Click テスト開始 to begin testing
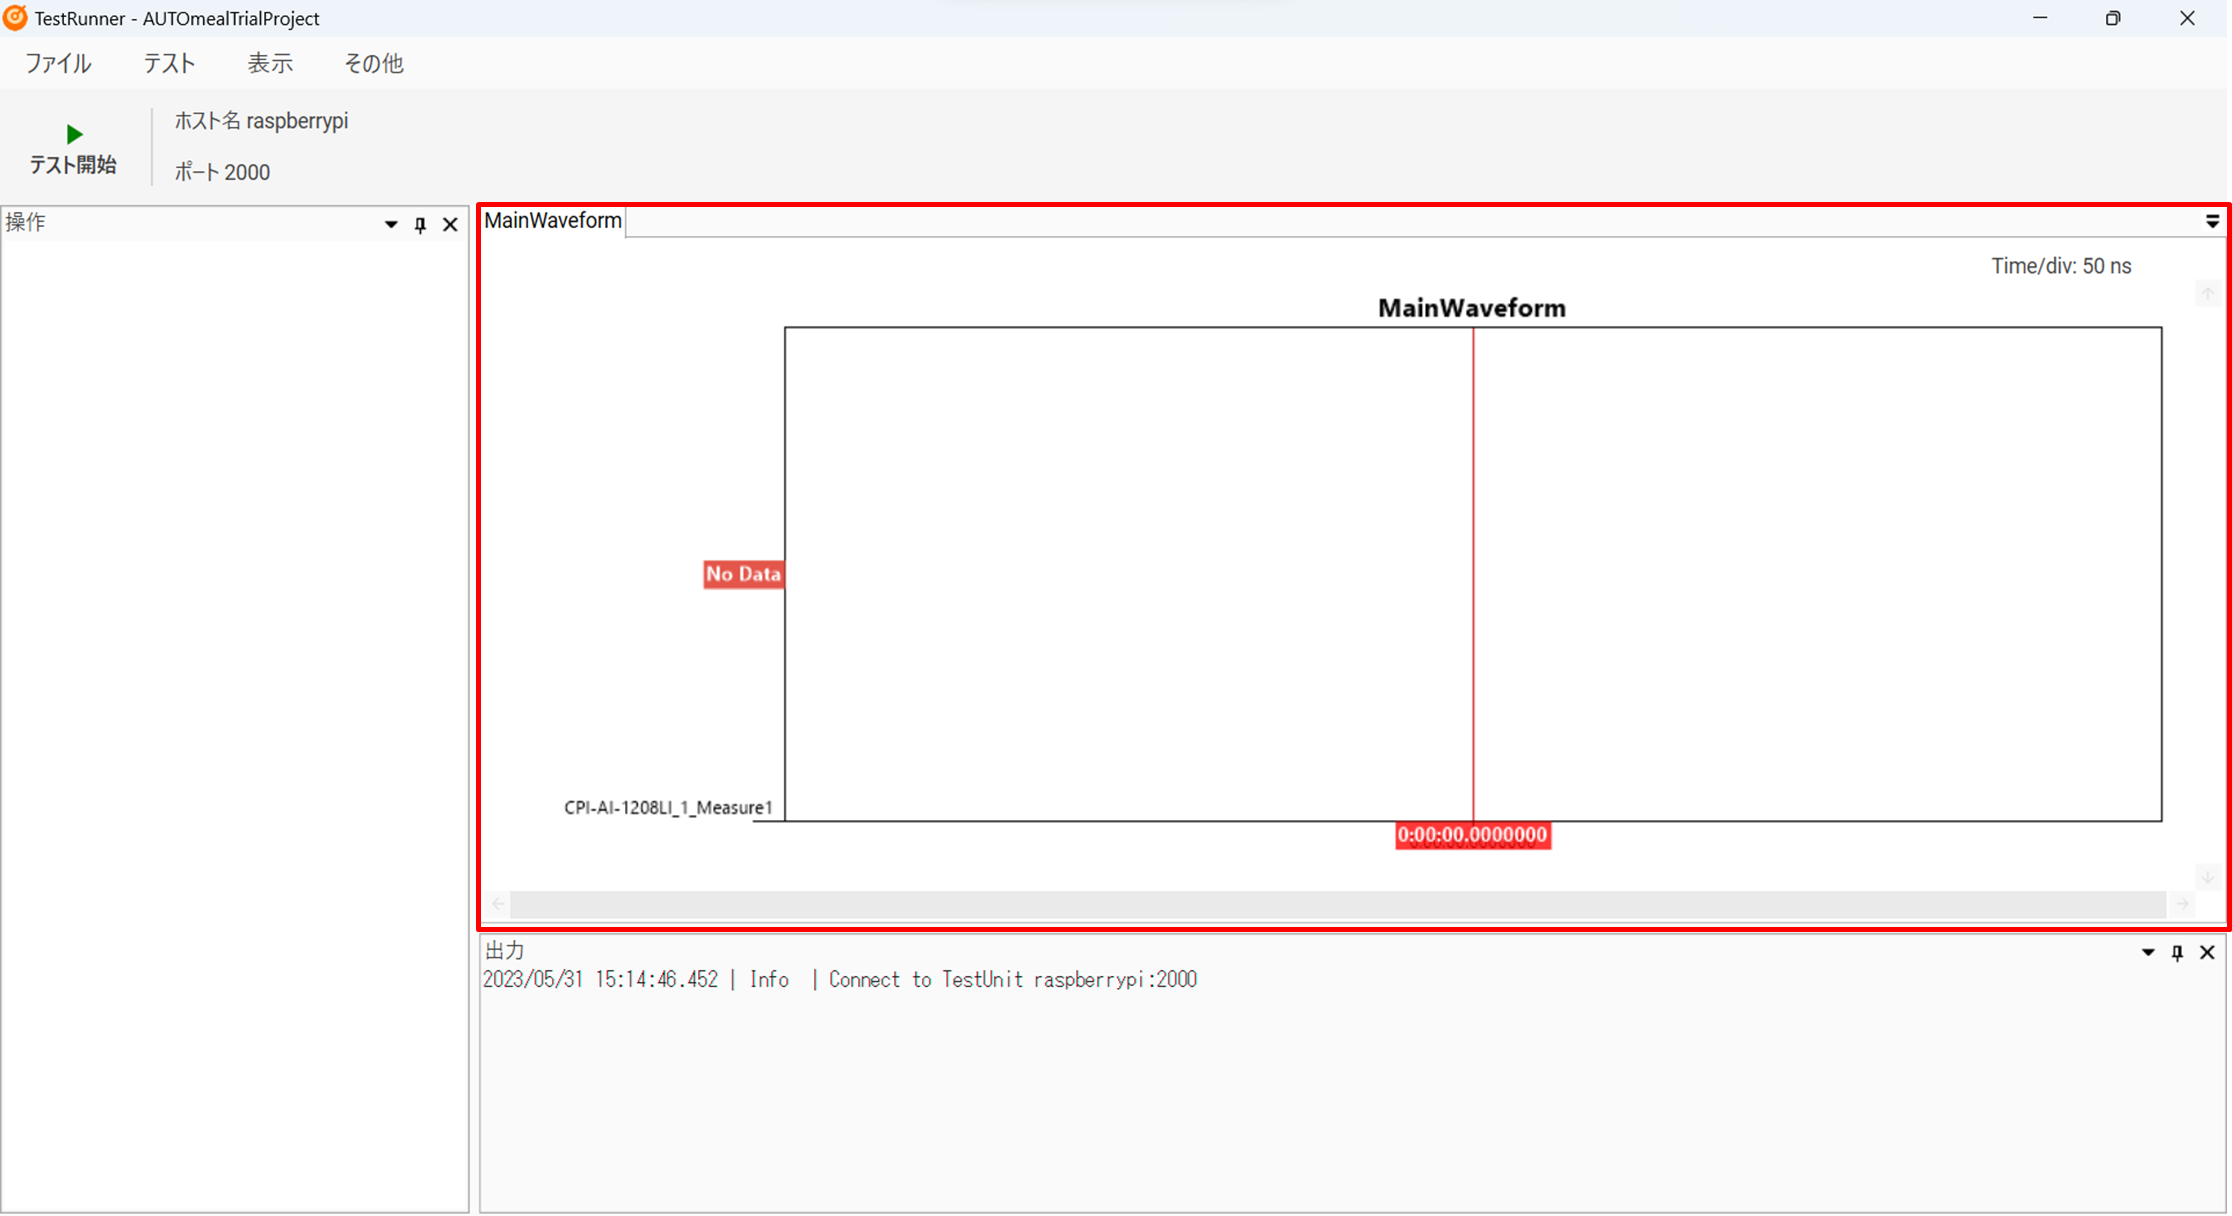Viewport: 2232px width, 1216px height. (74, 163)
